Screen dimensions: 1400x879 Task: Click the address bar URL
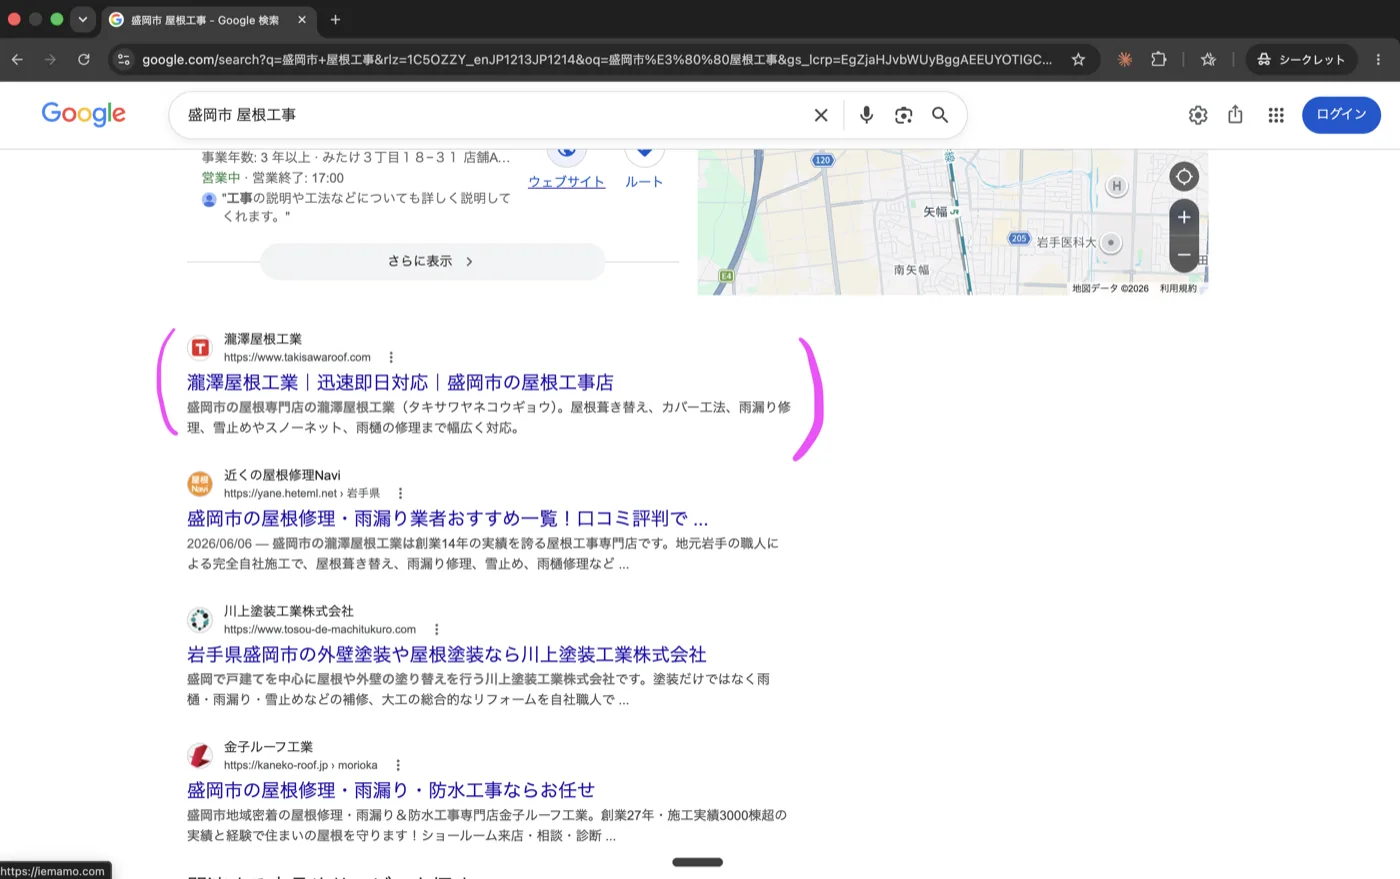coord(596,60)
